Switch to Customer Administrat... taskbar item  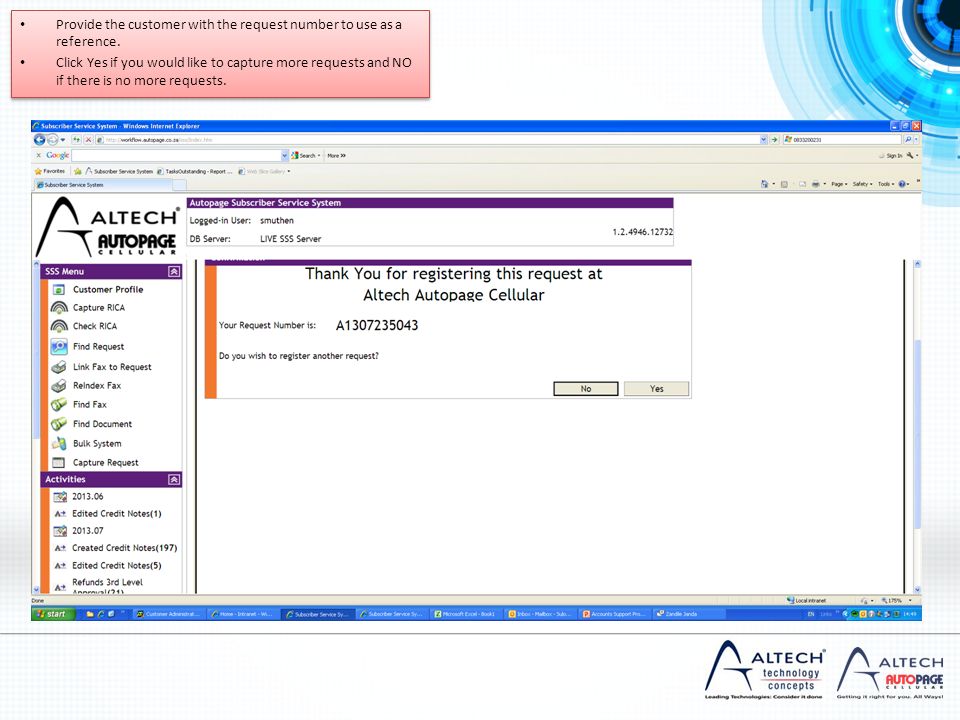(x=168, y=613)
